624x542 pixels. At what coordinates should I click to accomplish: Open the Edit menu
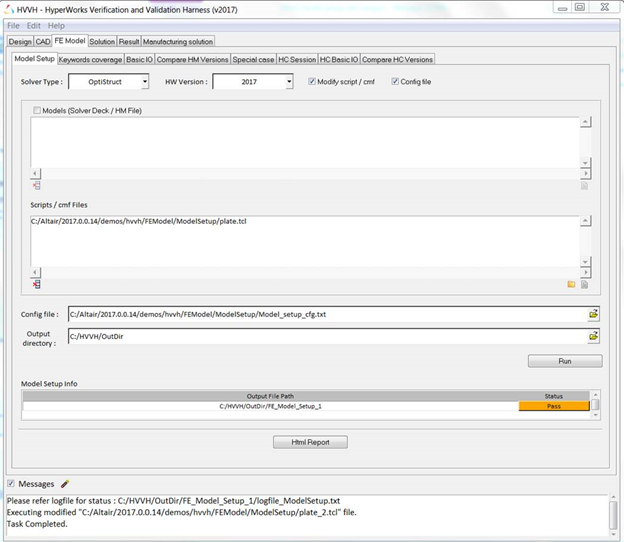coord(33,26)
